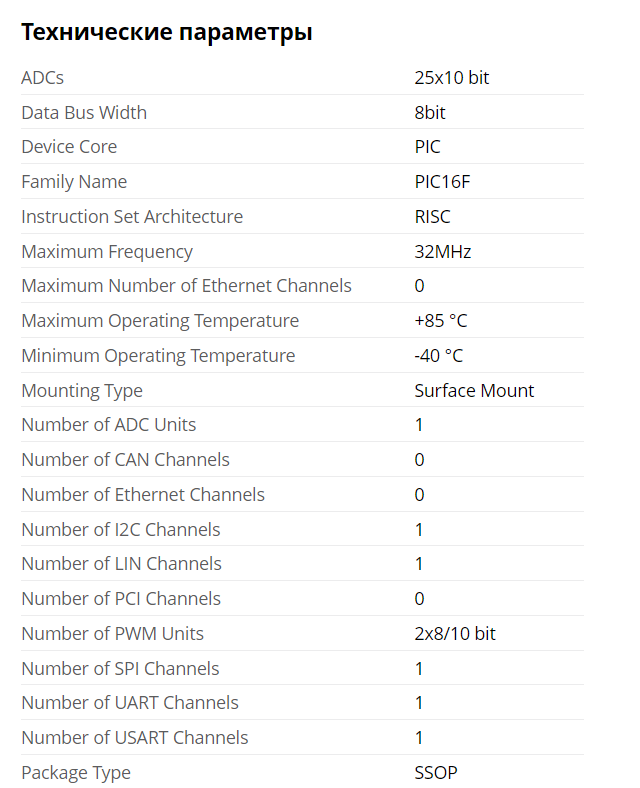This screenshot has width=640, height=788.
Task: Click the "Data Bus Width" label
Action: pyautogui.click(x=84, y=113)
